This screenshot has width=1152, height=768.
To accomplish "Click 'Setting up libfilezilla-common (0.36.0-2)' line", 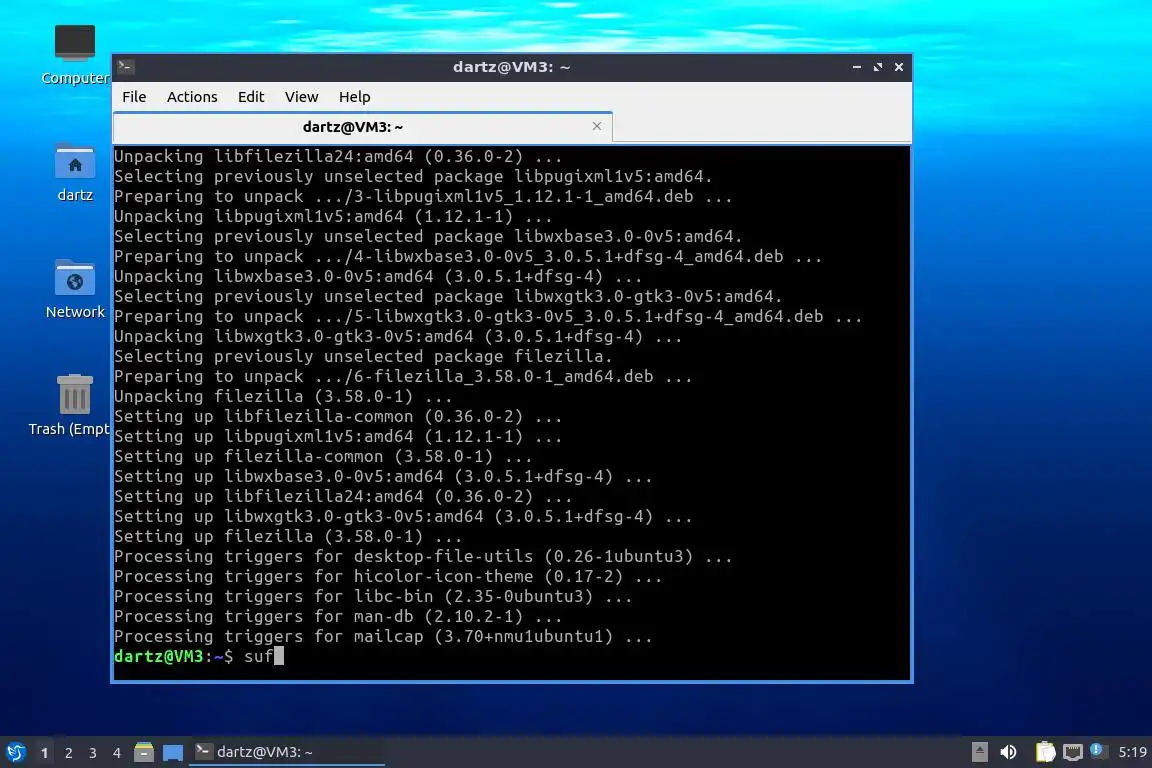I will pos(338,417).
